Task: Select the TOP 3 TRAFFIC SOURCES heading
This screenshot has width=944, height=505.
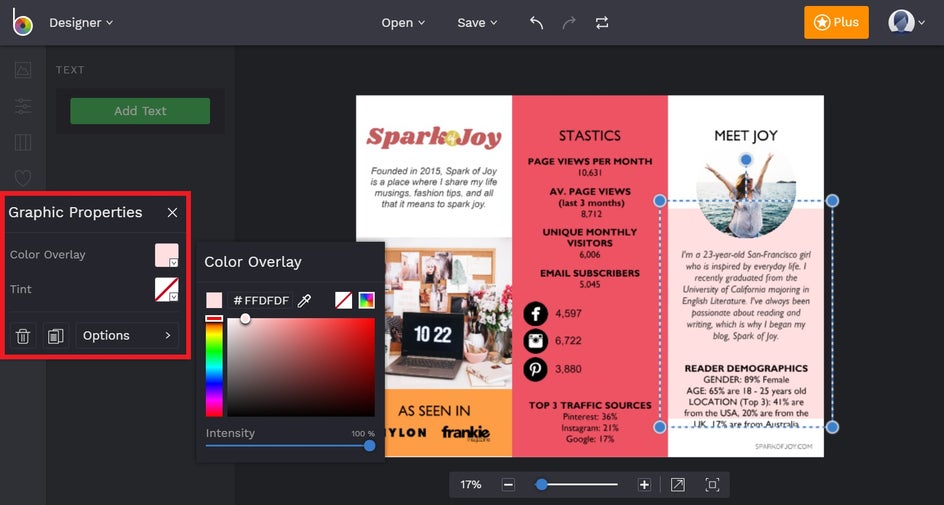Action: pyautogui.click(x=590, y=405)
